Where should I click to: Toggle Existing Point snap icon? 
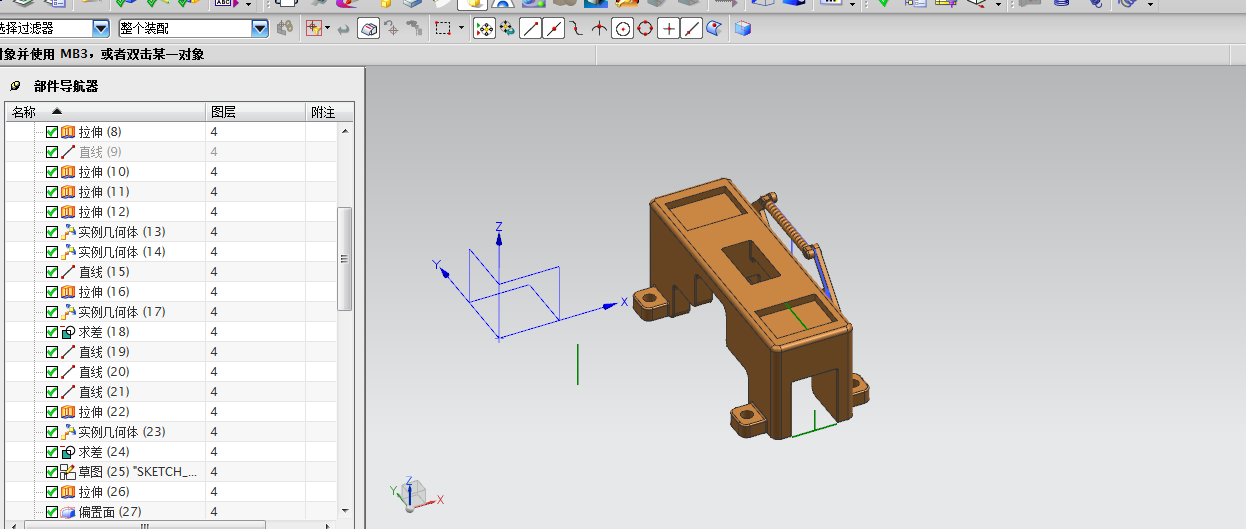pos(669,29)
